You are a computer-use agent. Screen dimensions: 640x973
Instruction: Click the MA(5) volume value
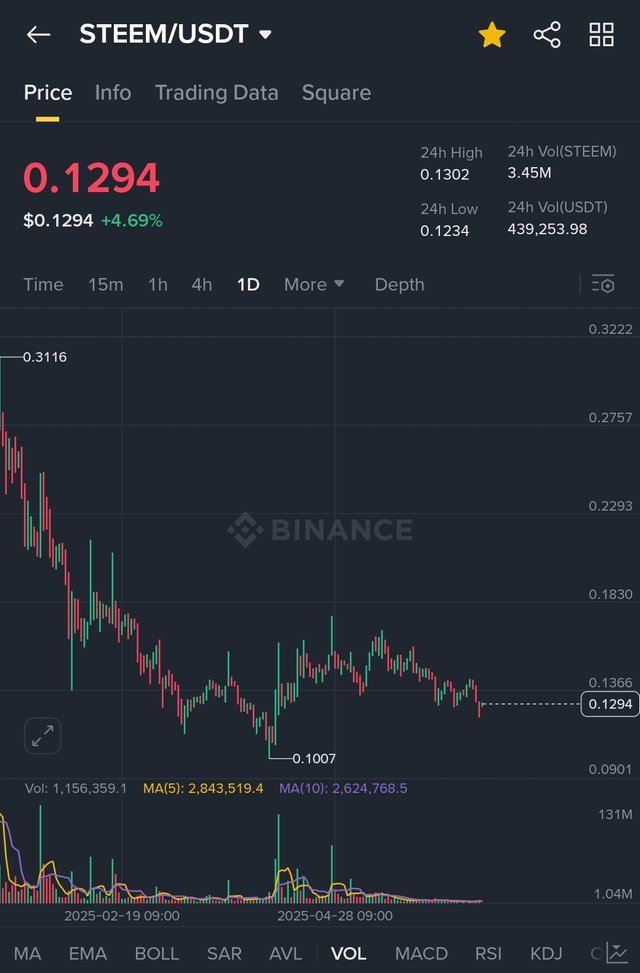point(203,789)
